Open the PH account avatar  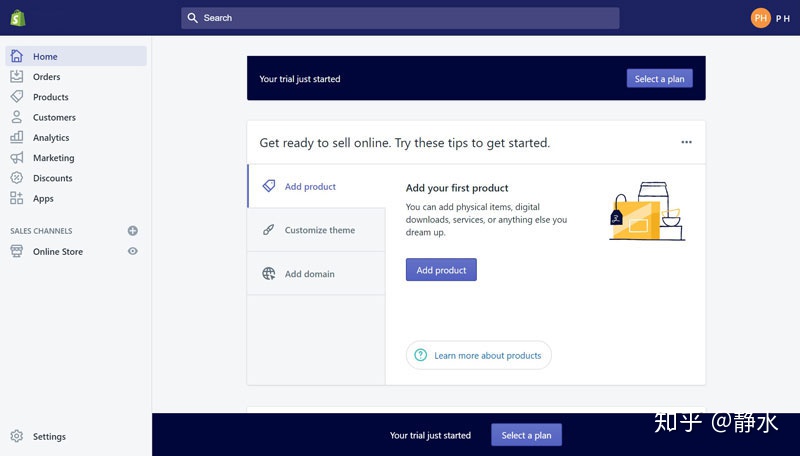pyautogui.click(x=760, y=18)
